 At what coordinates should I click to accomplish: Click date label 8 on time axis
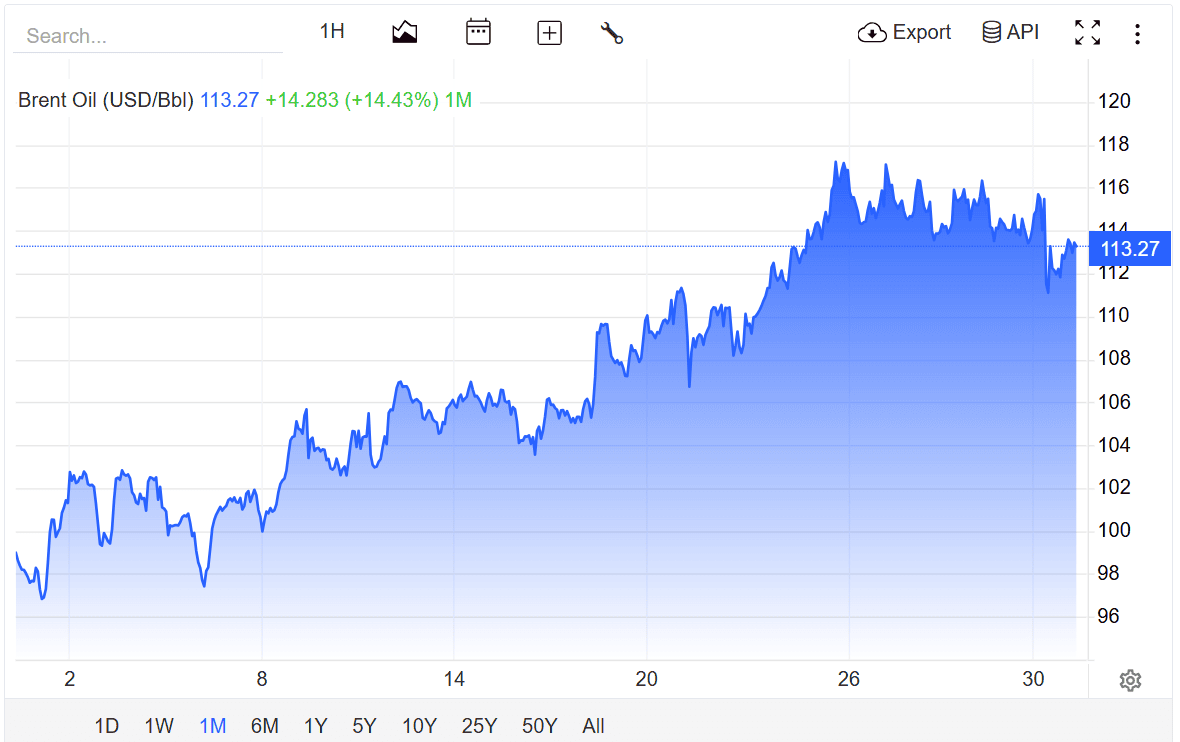click(262, 679)
